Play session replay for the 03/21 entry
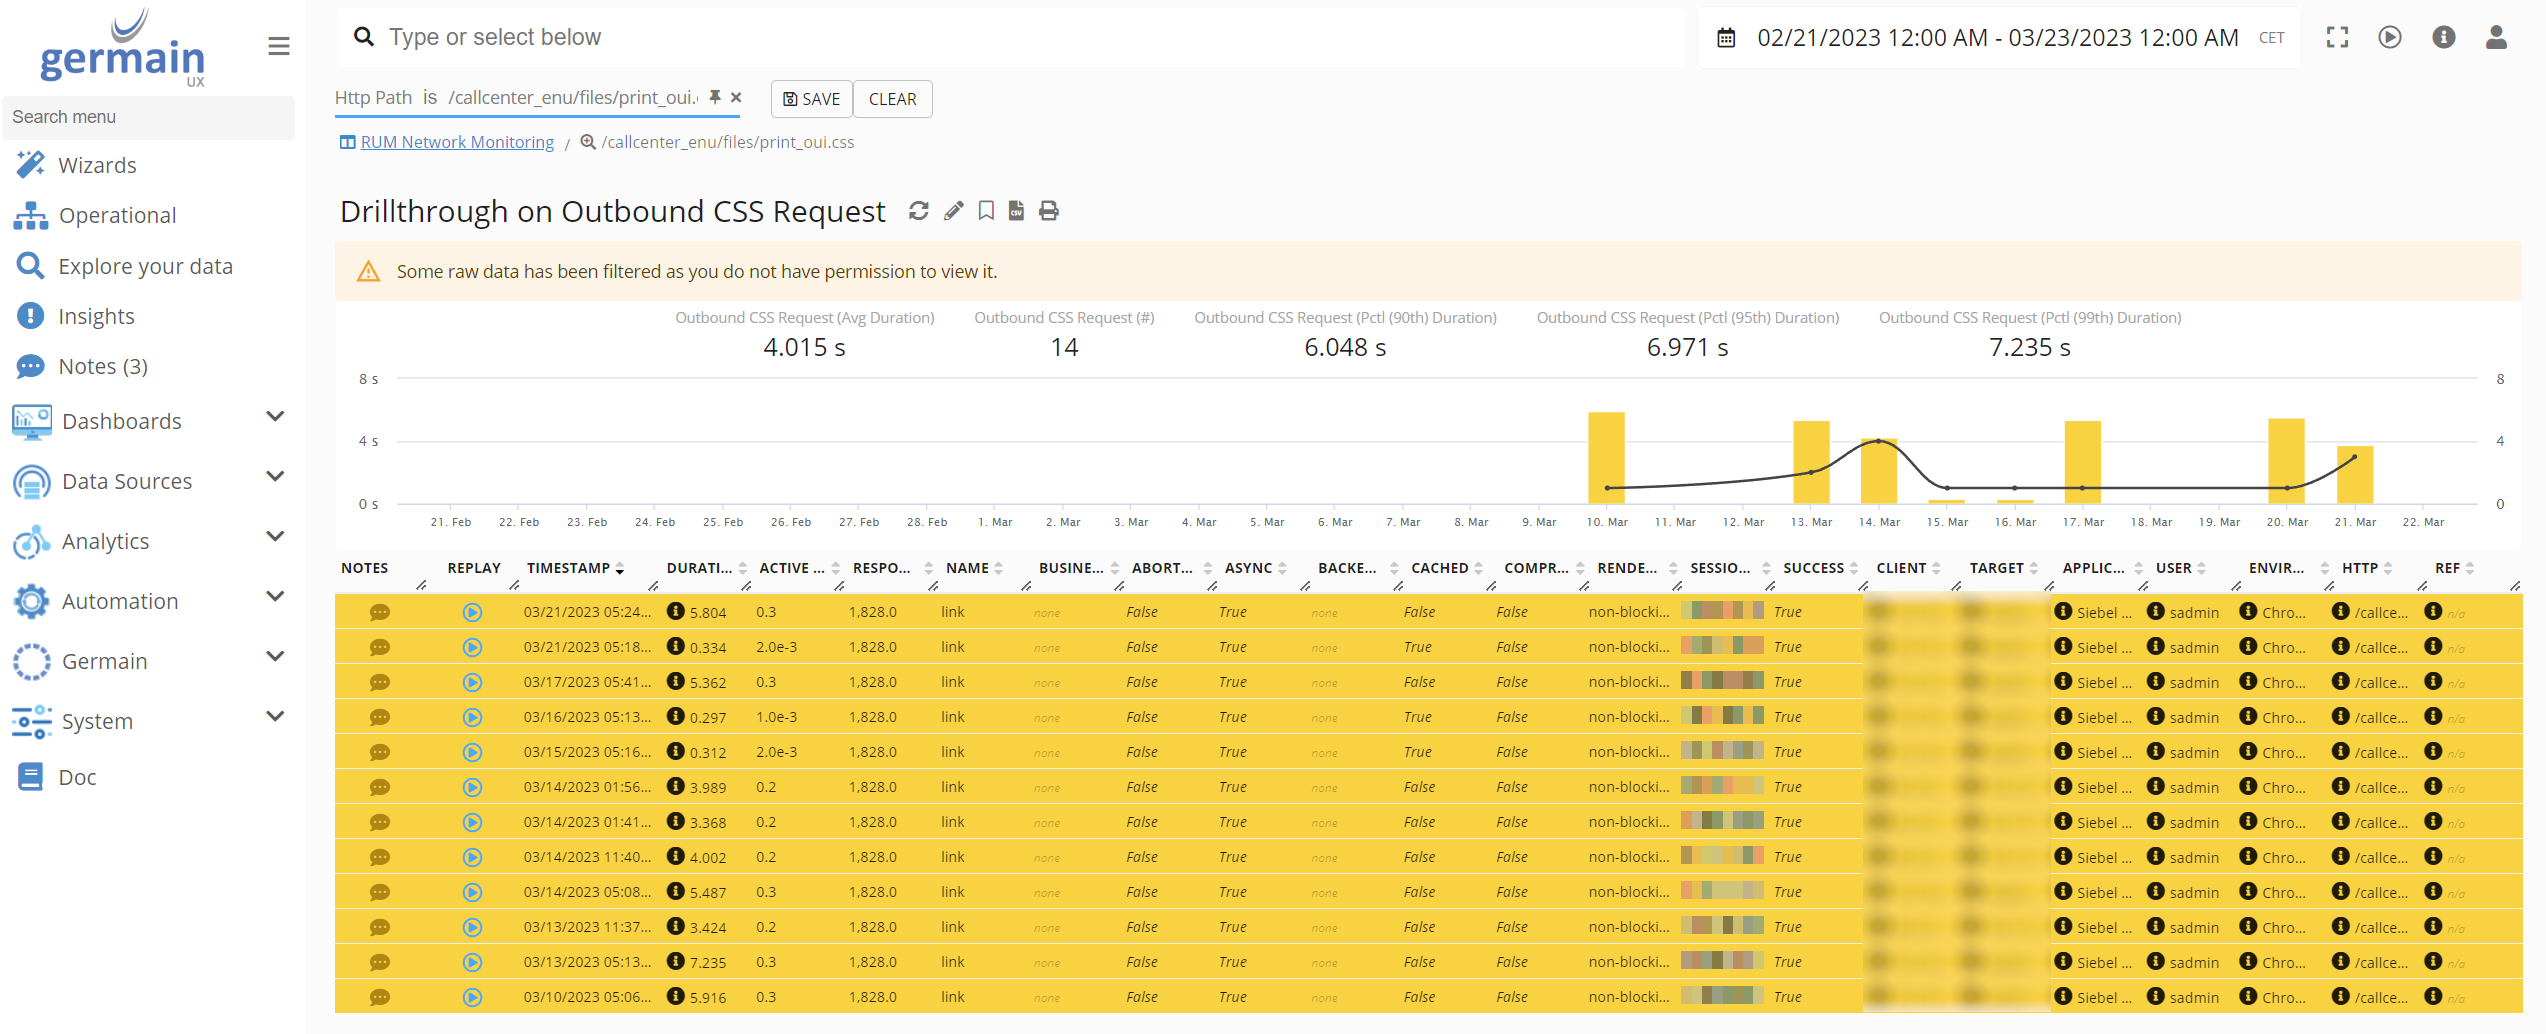Image resolution: width=2546 pixels, height=1034 pixels. pos(472,612)
